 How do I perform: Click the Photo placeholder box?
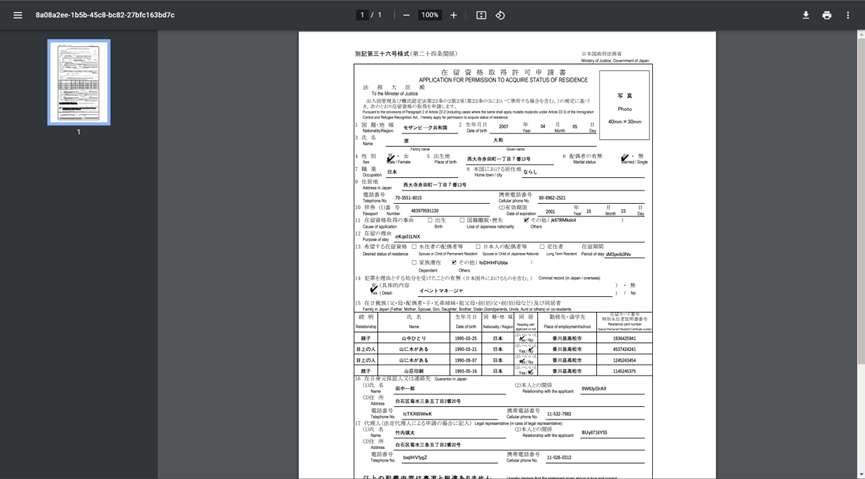pyautogui.click(x=624, y=105)
